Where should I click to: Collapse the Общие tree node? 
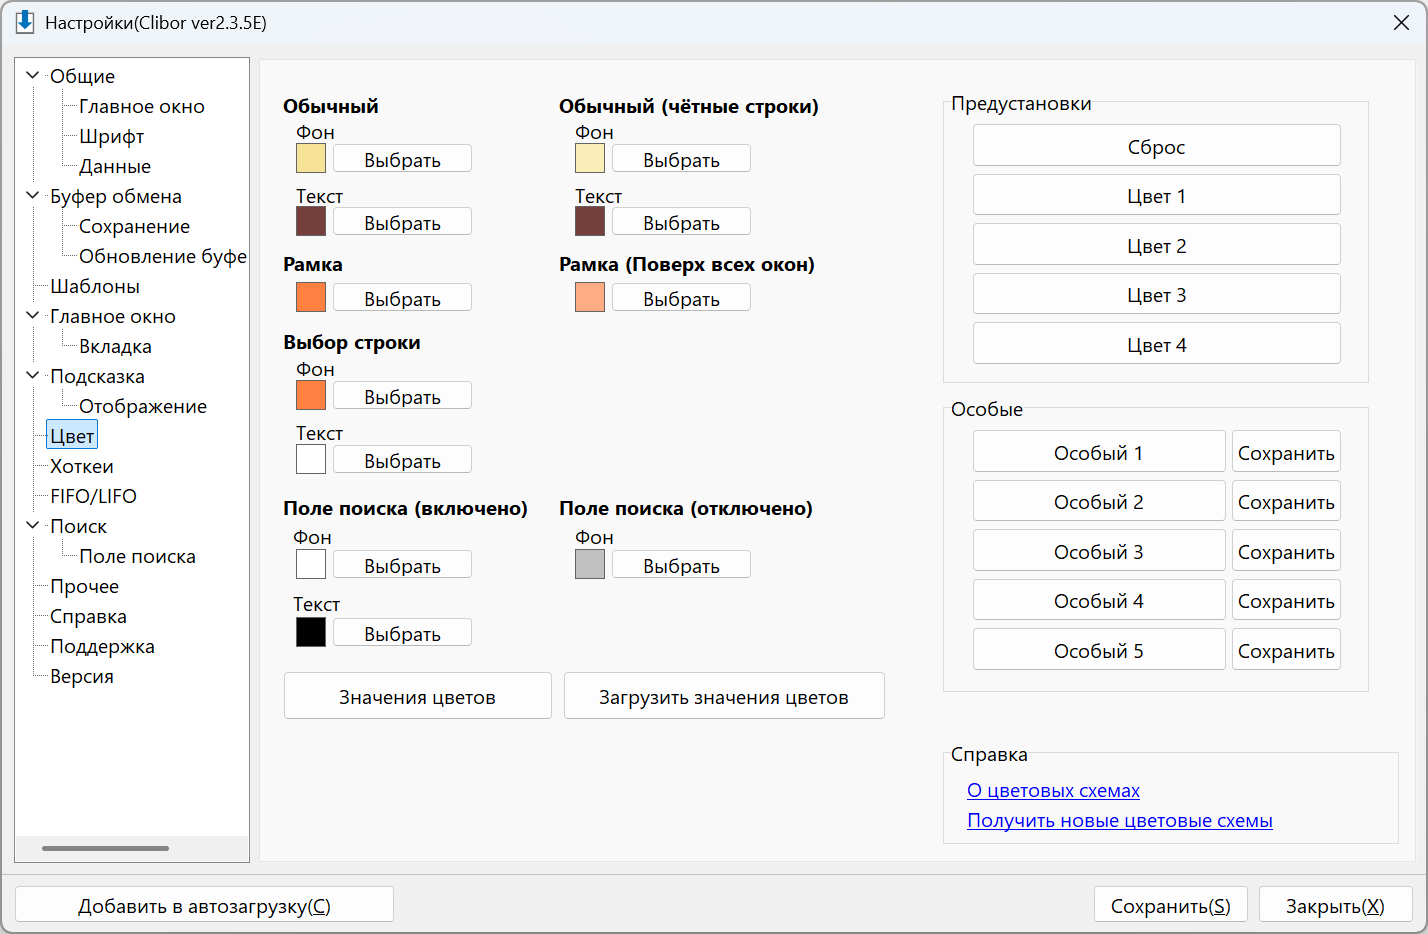click(x=33, y=76)
